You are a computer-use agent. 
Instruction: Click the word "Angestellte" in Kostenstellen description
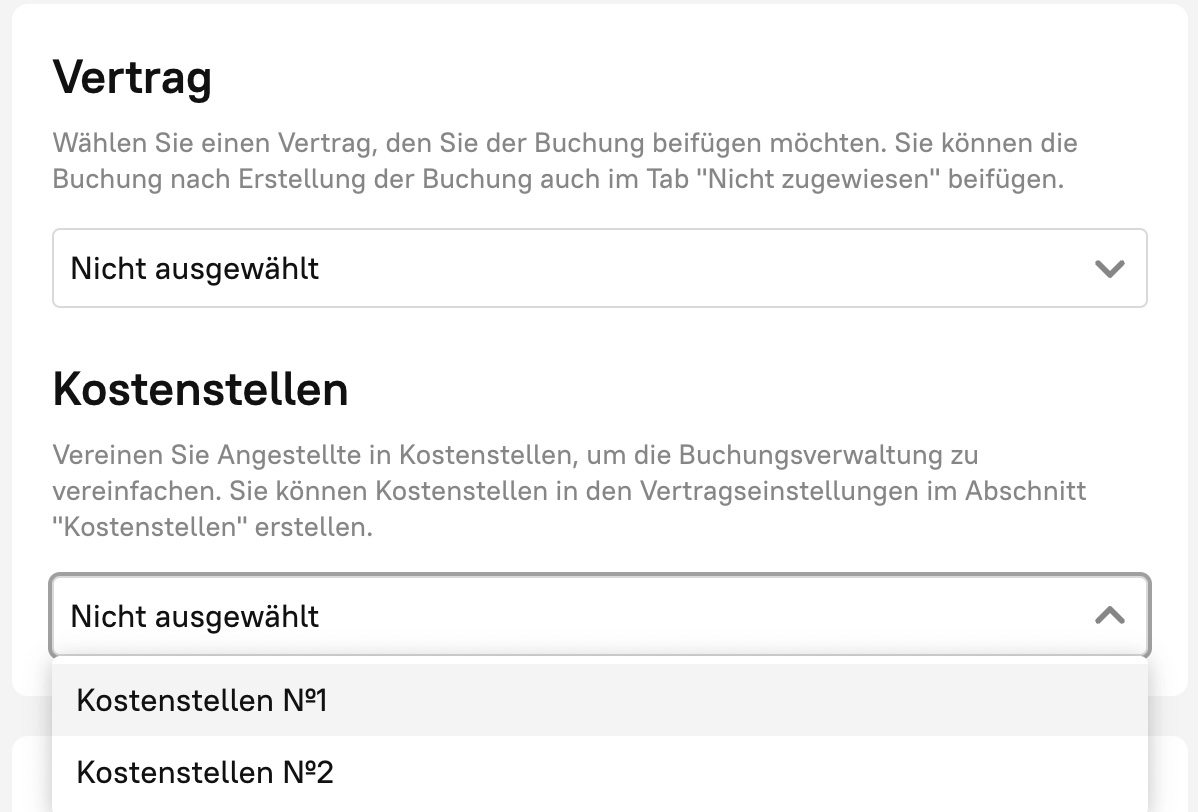[292, 455]
